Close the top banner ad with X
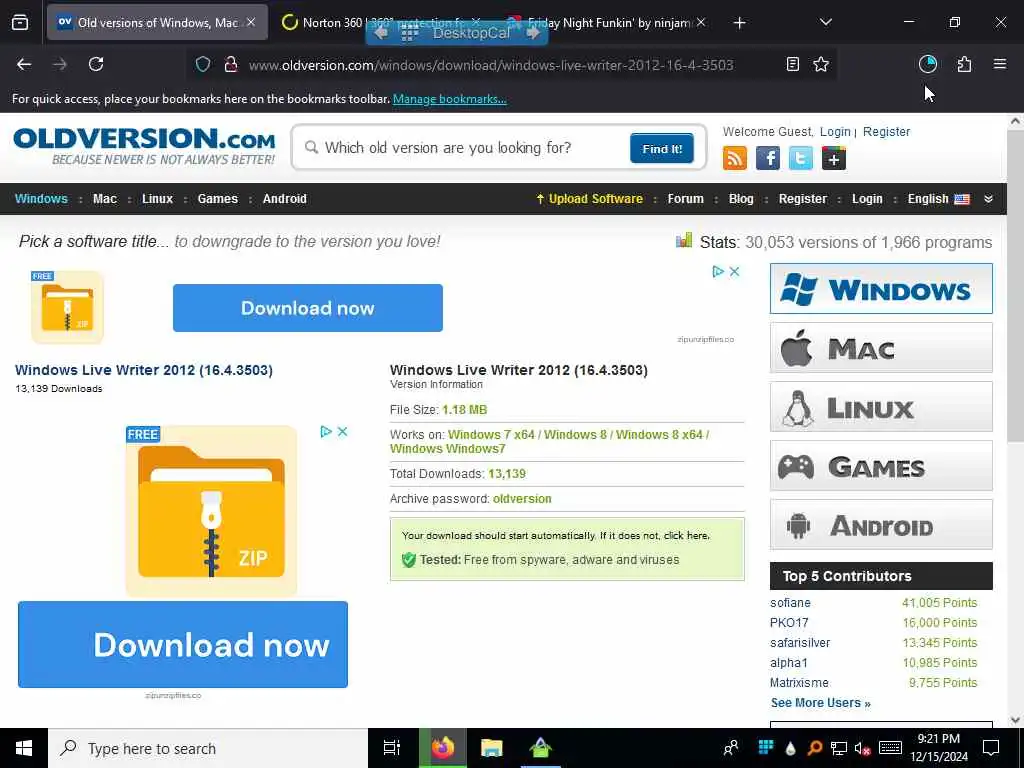This screenshot has height=768, width=1024. [x=734, y=272]
